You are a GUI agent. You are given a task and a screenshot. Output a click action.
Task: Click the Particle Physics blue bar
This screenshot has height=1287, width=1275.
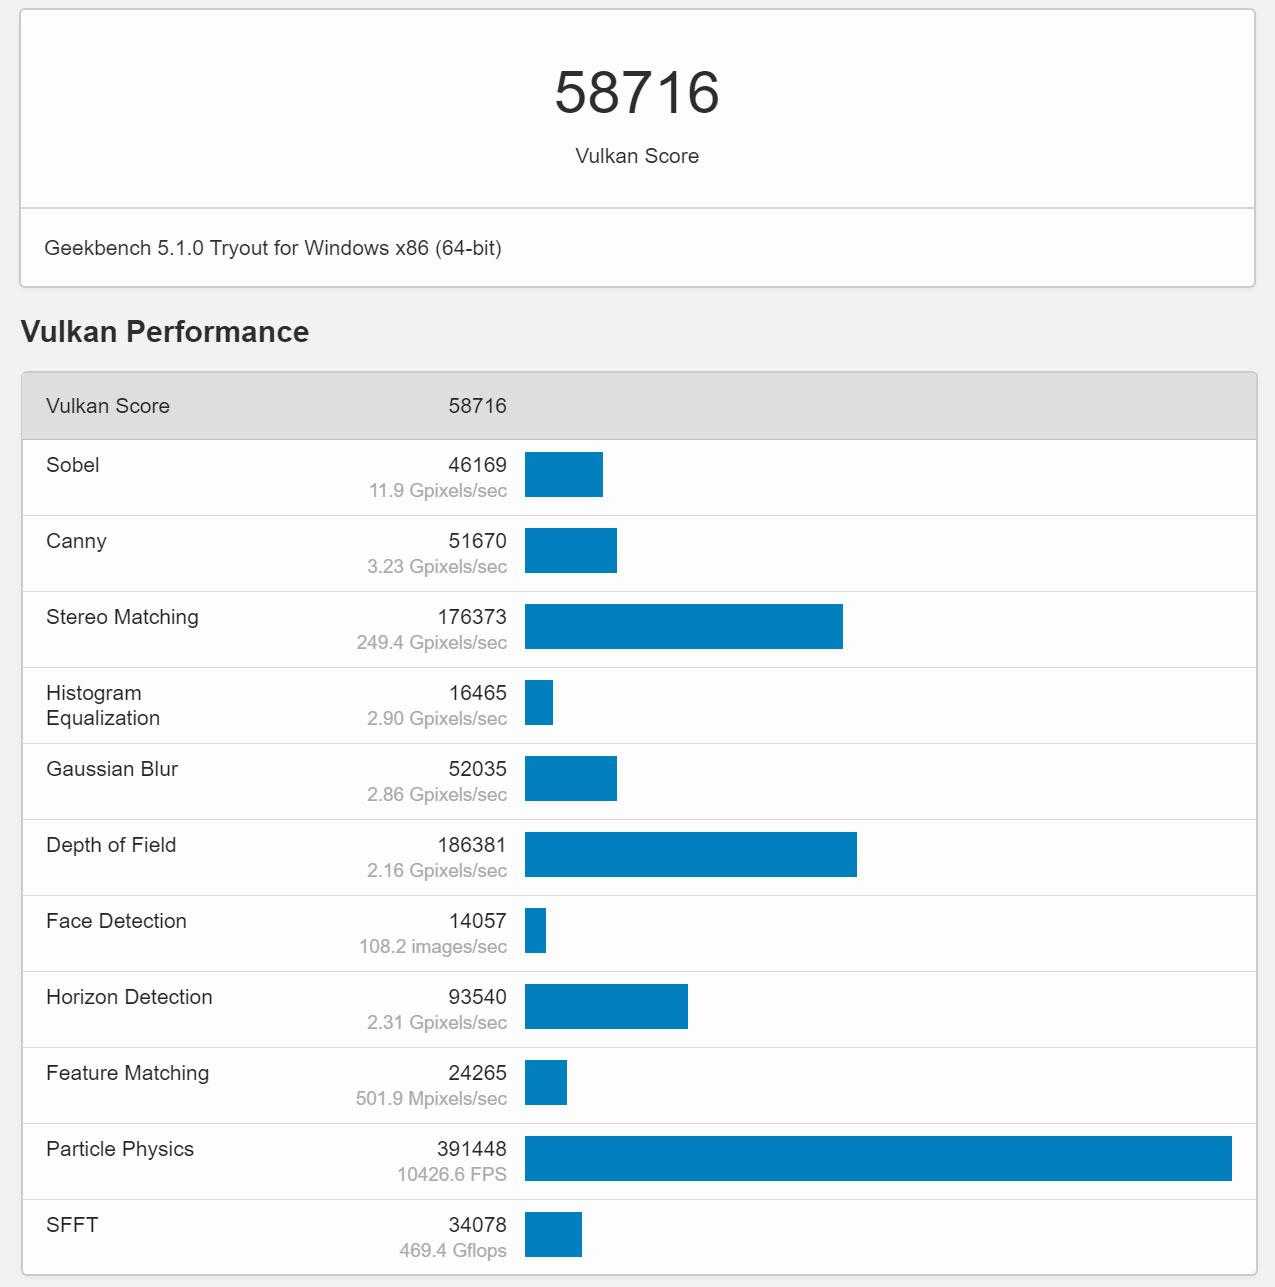pyautogui.click(x=878, y=1158)
